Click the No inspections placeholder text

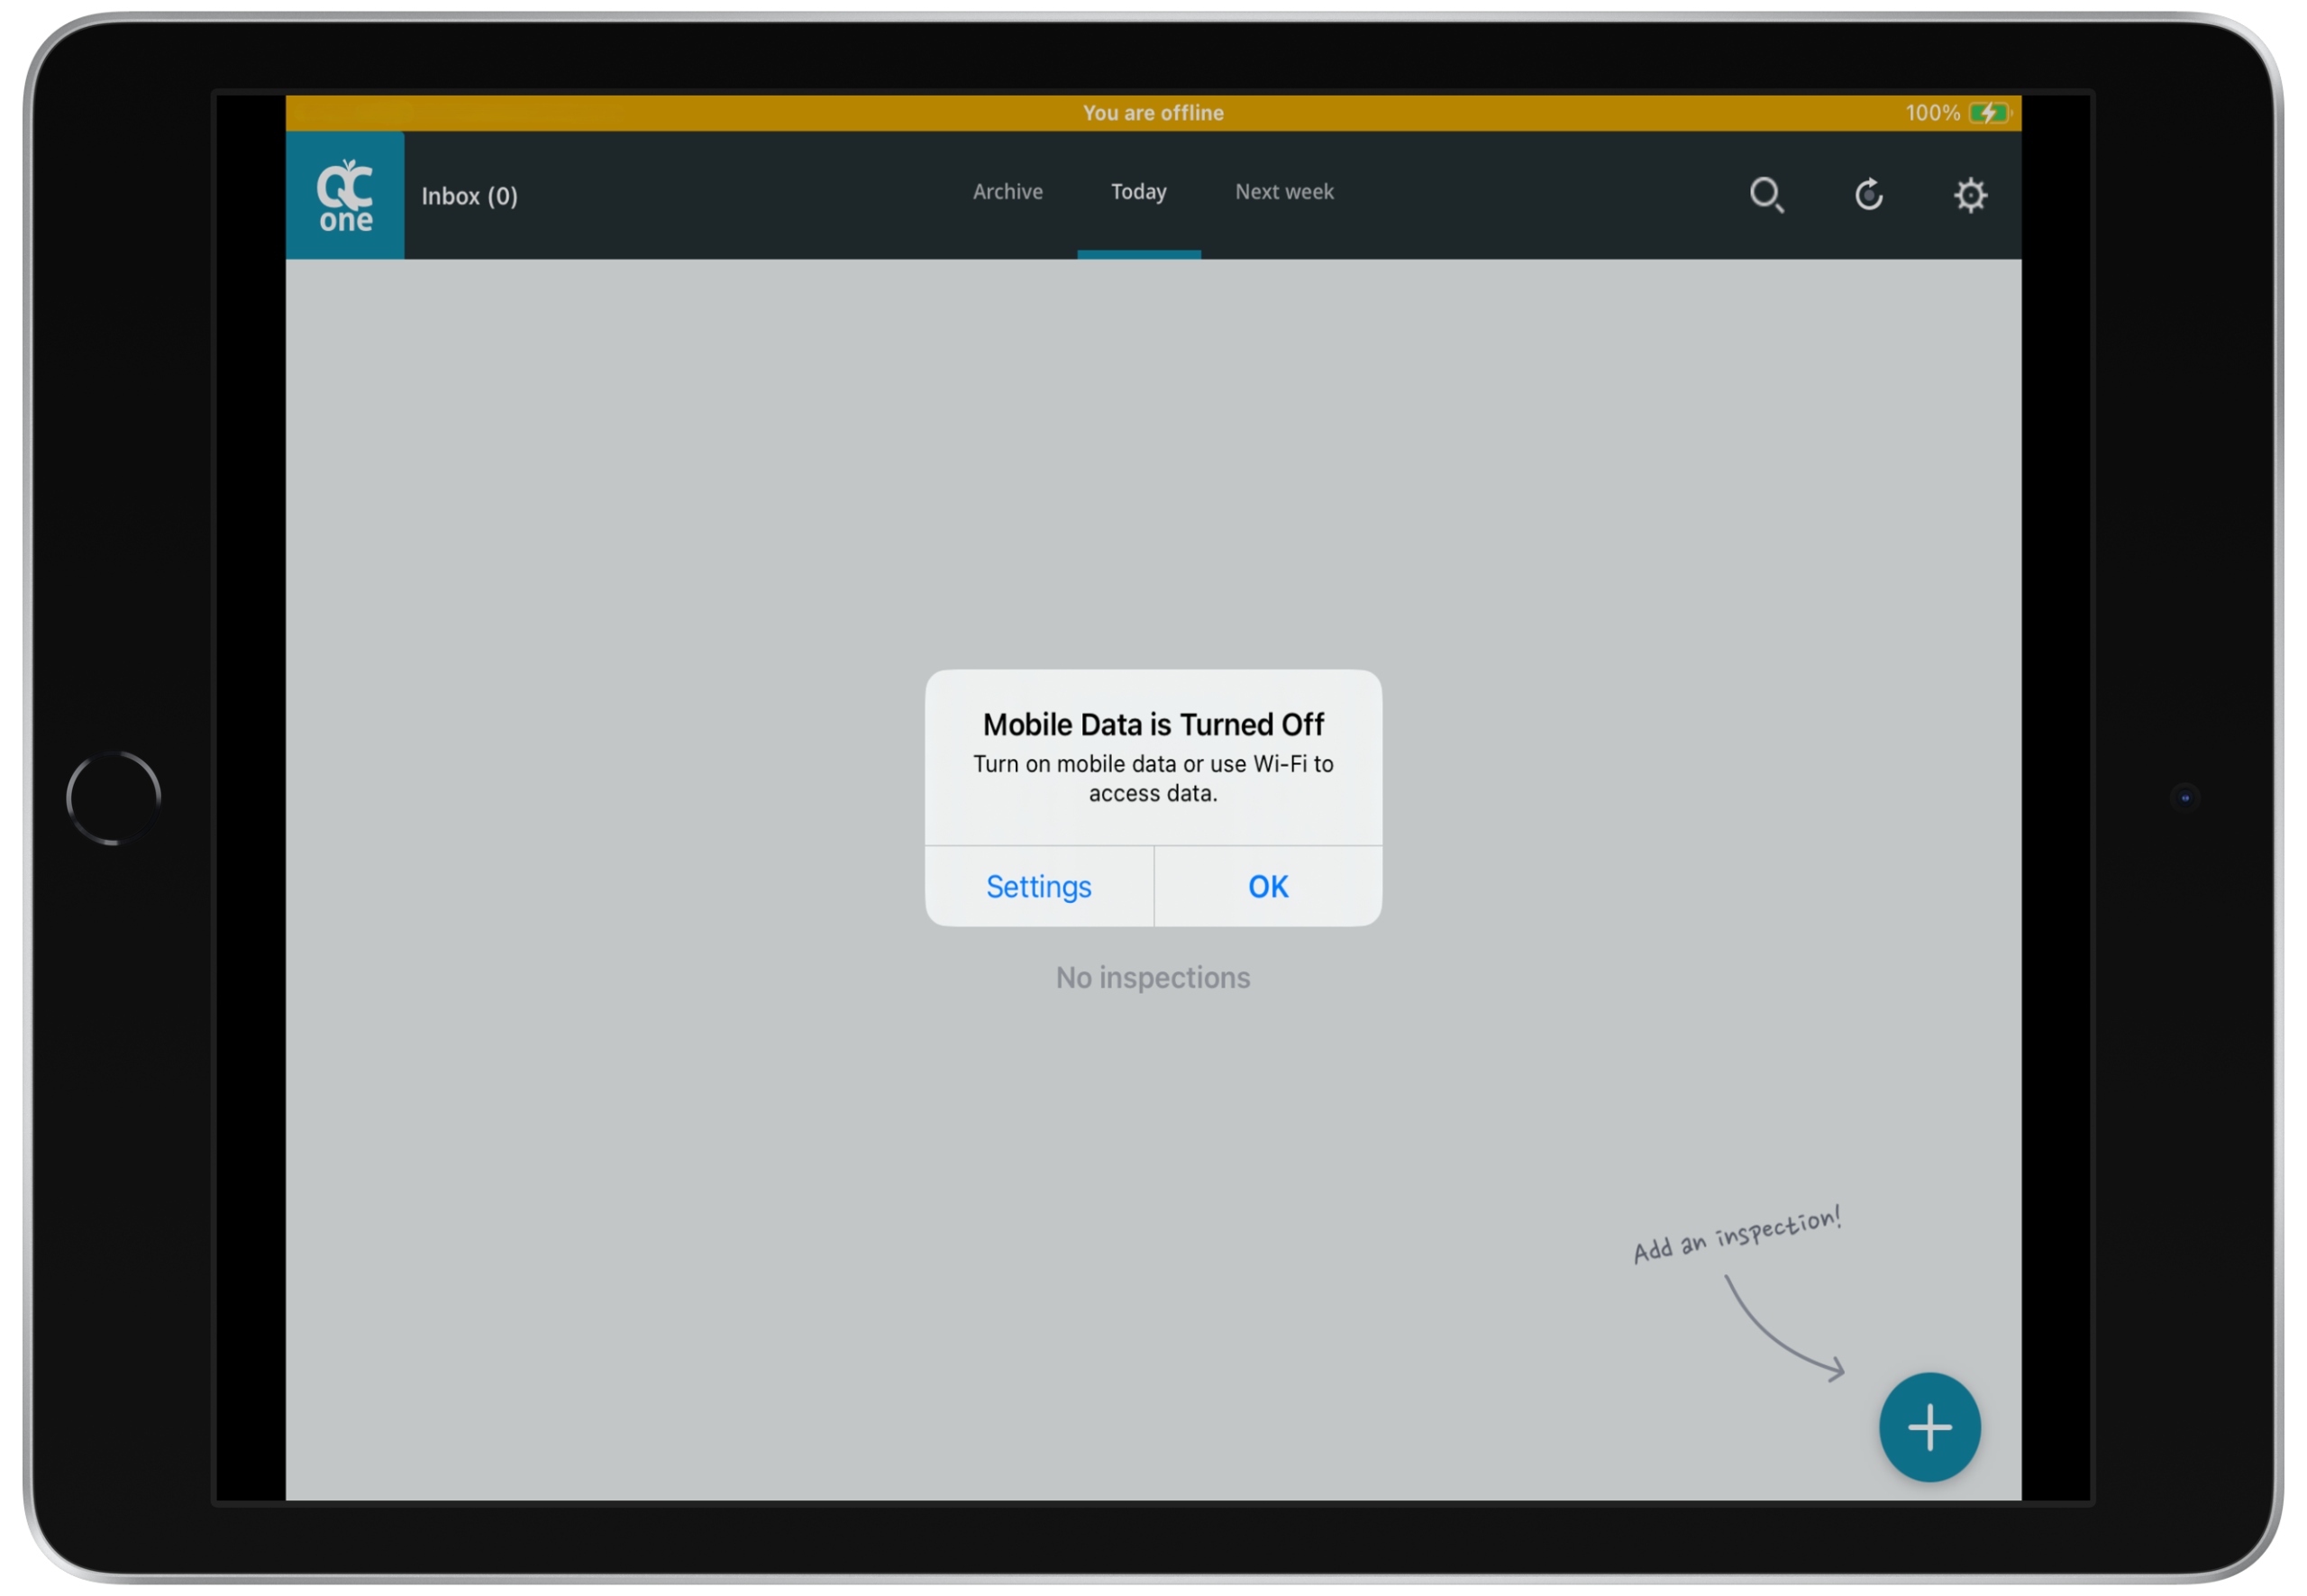pos(1152,977)
